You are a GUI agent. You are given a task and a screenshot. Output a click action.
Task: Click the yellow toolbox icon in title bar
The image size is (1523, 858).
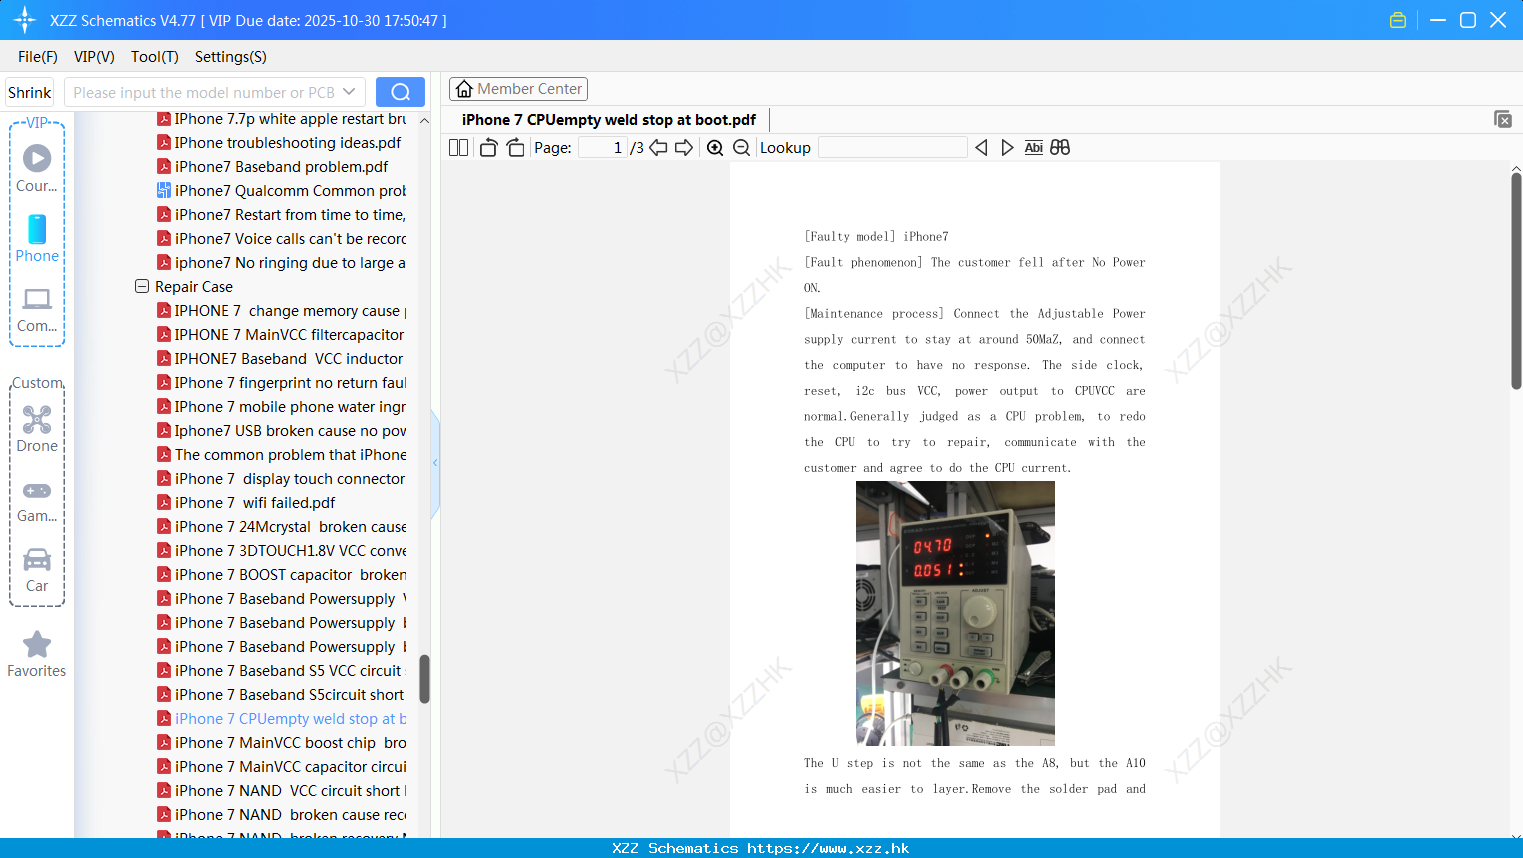click(x=1398, y=20)
